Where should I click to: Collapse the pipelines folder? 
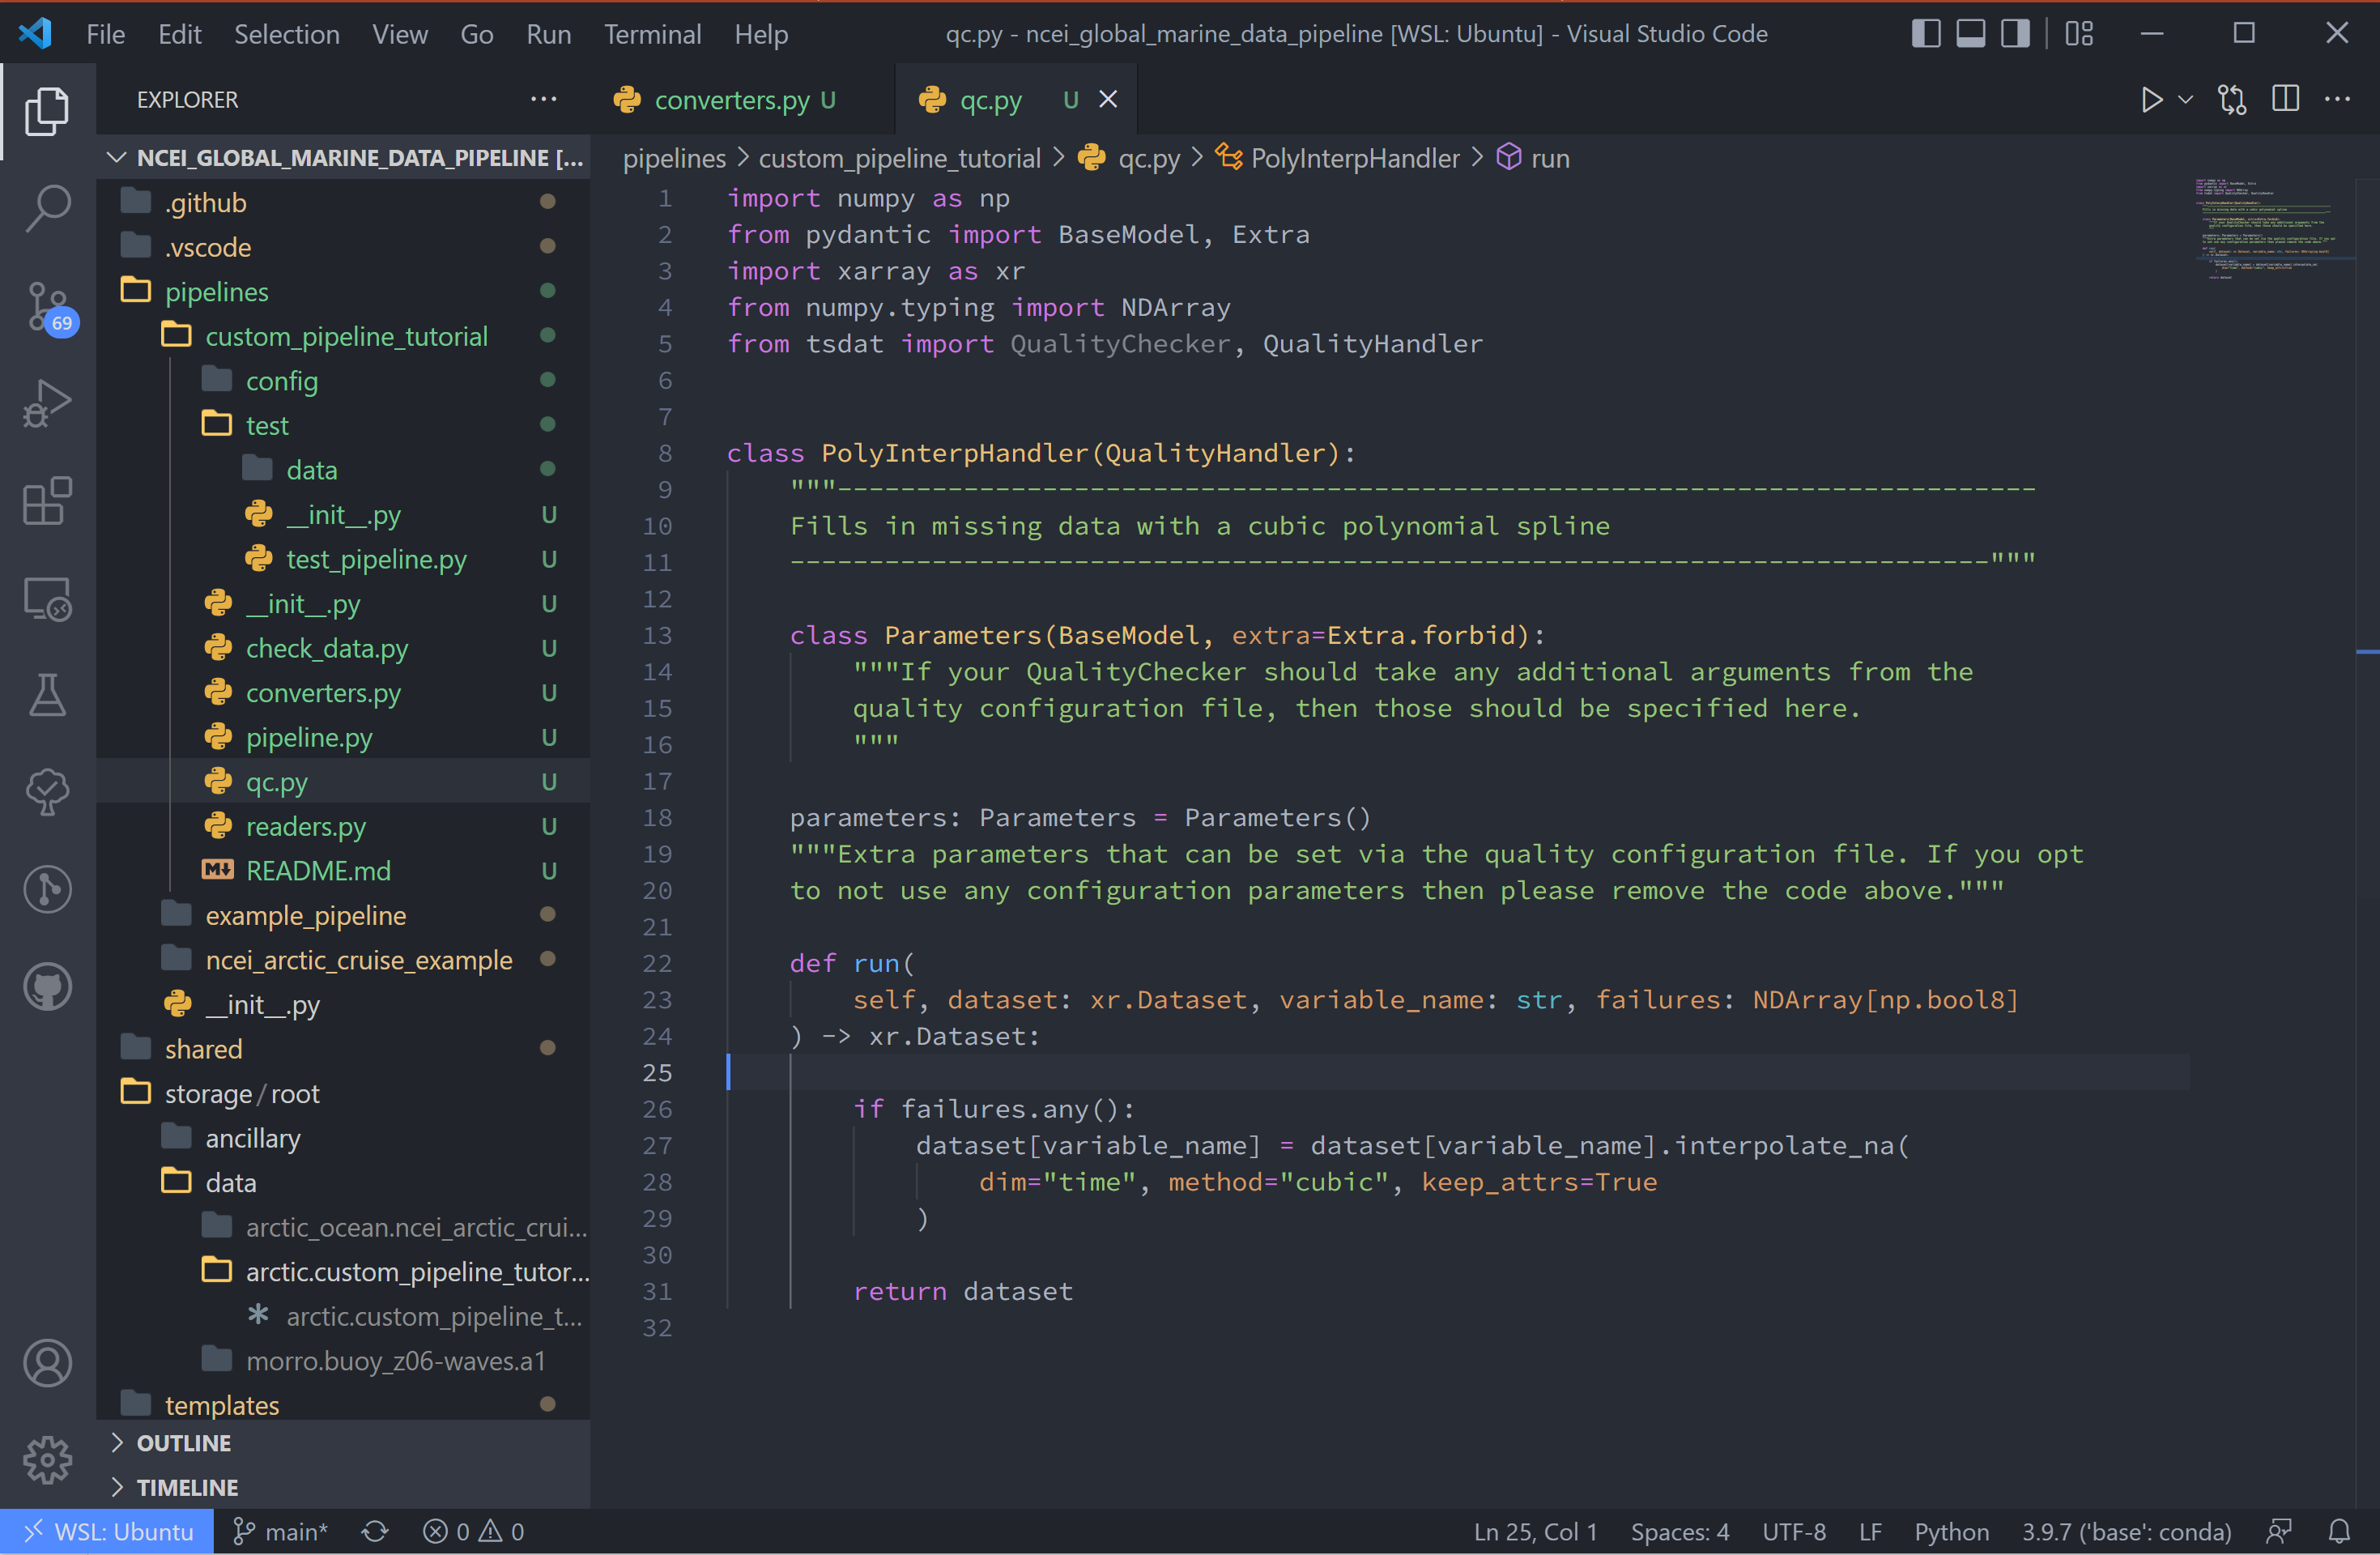345,291
